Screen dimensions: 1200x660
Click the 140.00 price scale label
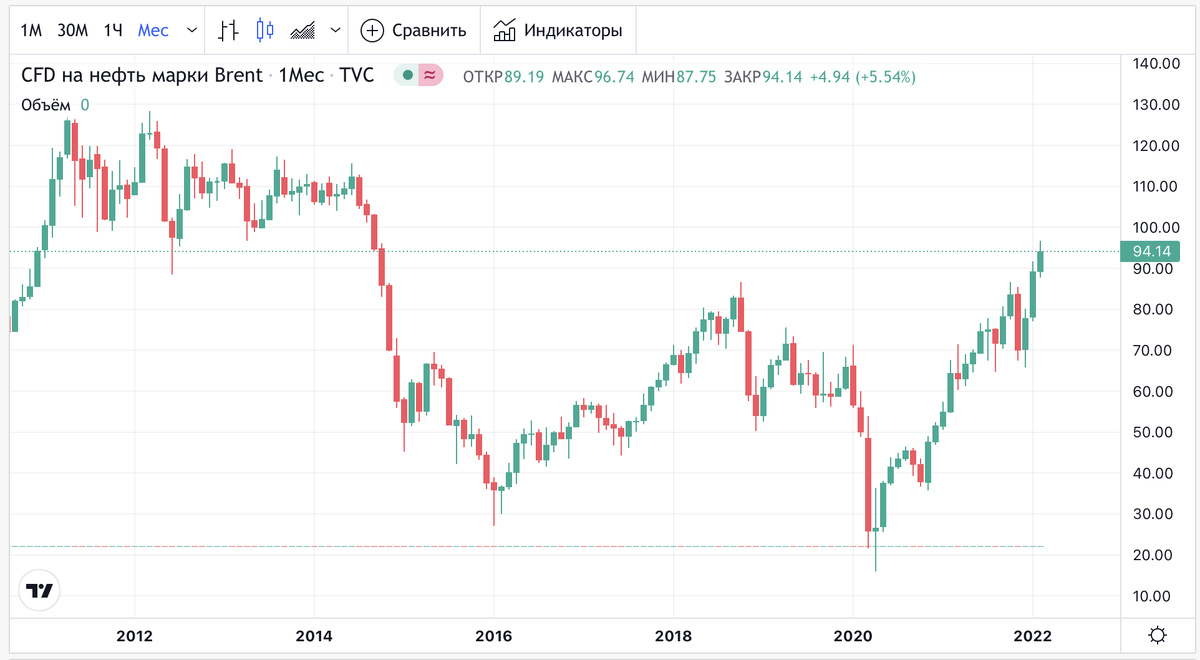1157,64
